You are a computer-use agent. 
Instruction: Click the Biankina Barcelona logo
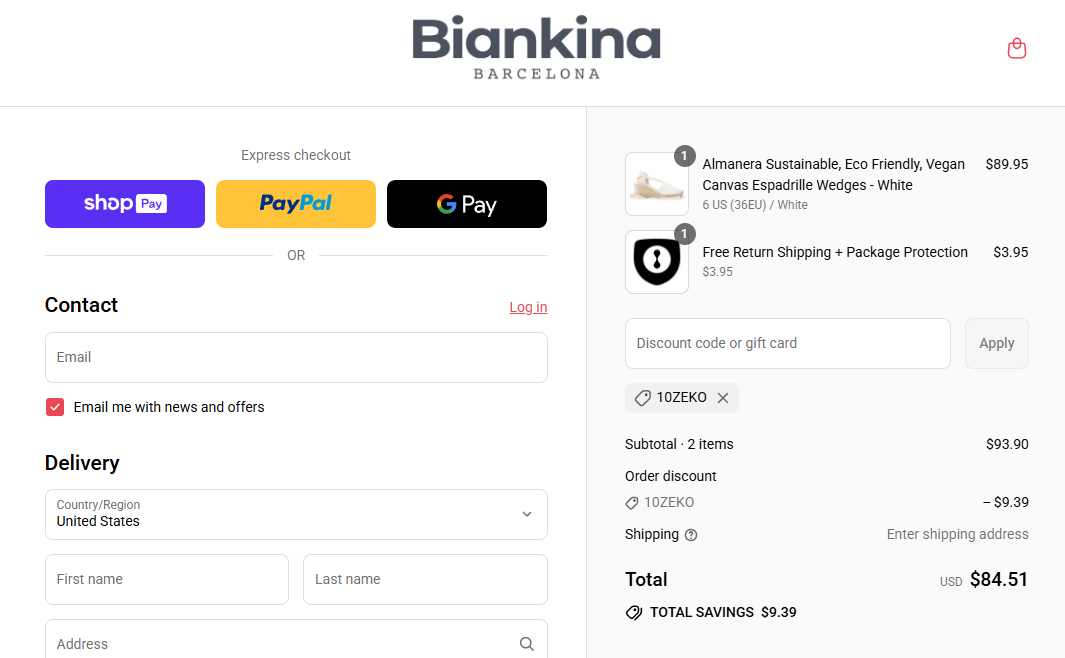pos(536,48)
